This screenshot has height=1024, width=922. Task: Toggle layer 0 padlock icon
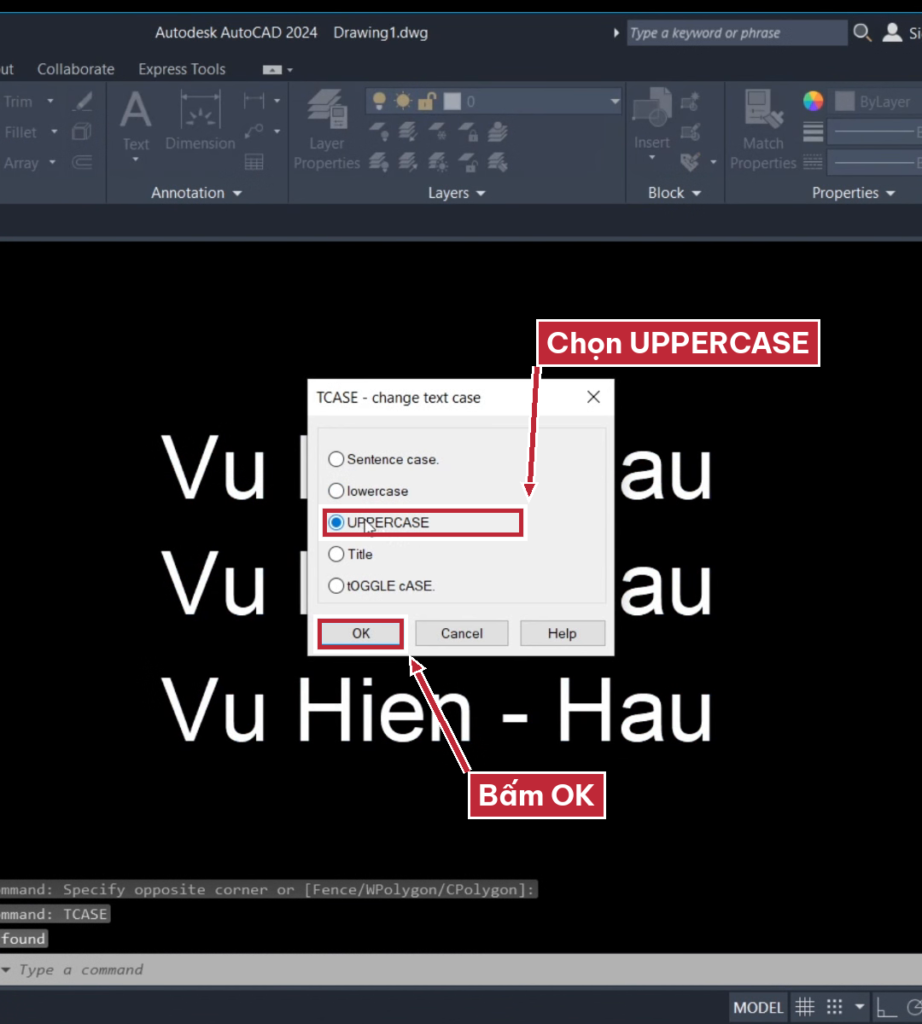[x=427, y=101]
